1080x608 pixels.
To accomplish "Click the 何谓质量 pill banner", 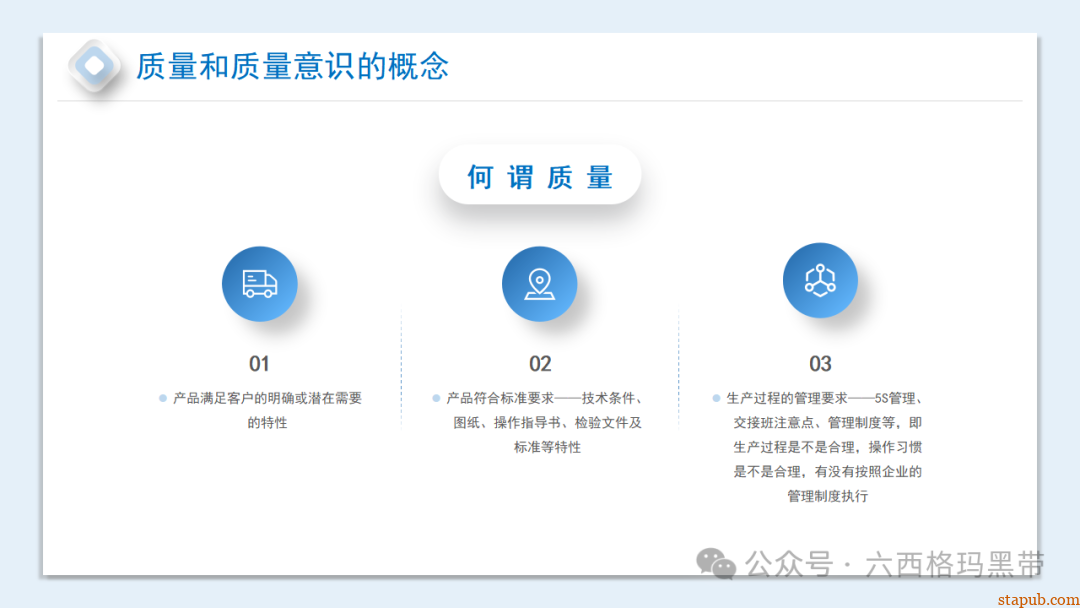I will tap(539, 174).
